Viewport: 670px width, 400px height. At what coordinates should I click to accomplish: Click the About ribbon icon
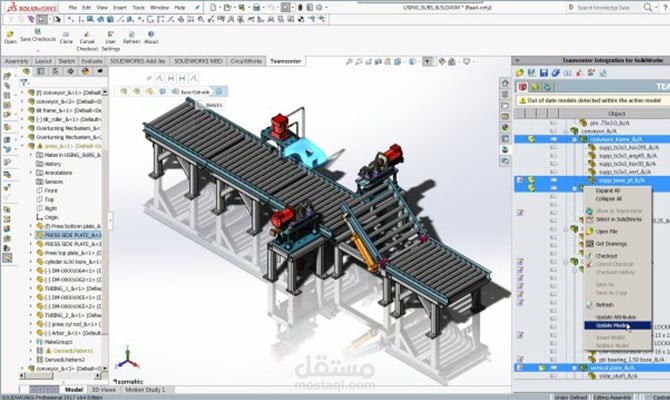pyautogui.click(x=151, y=35)
